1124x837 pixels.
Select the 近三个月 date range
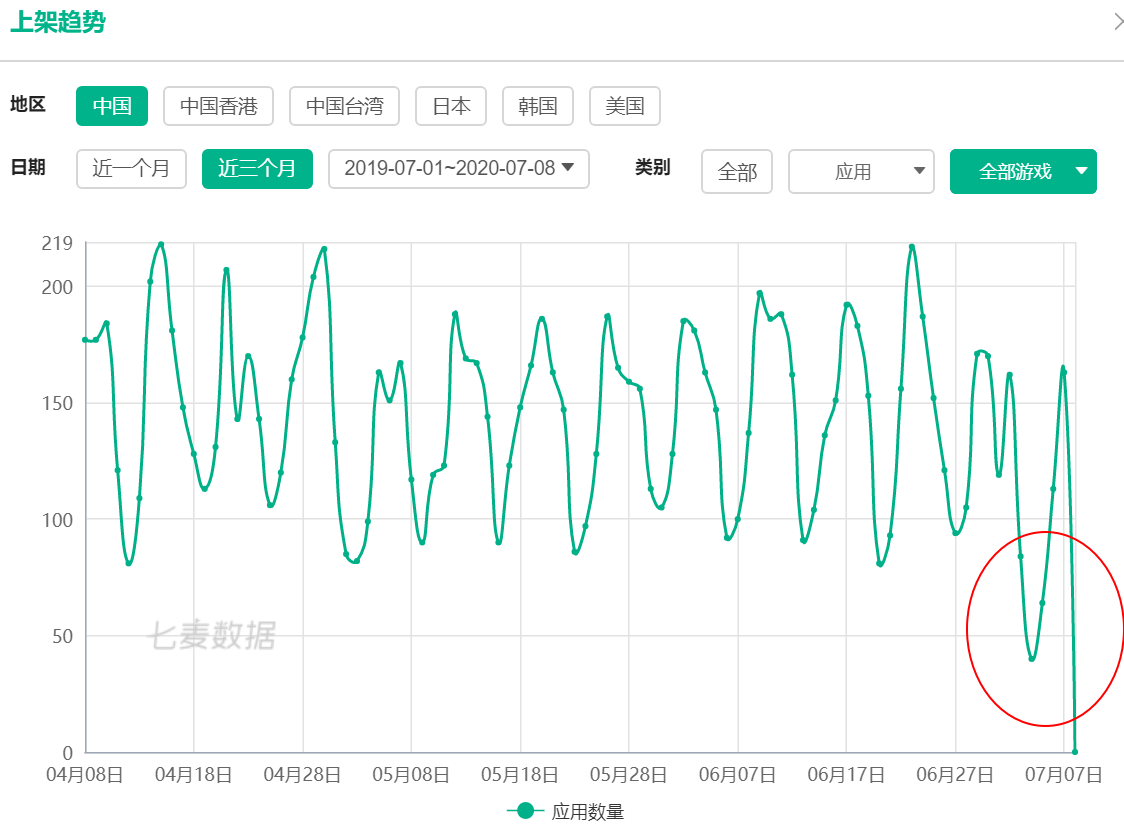(257, 169)
